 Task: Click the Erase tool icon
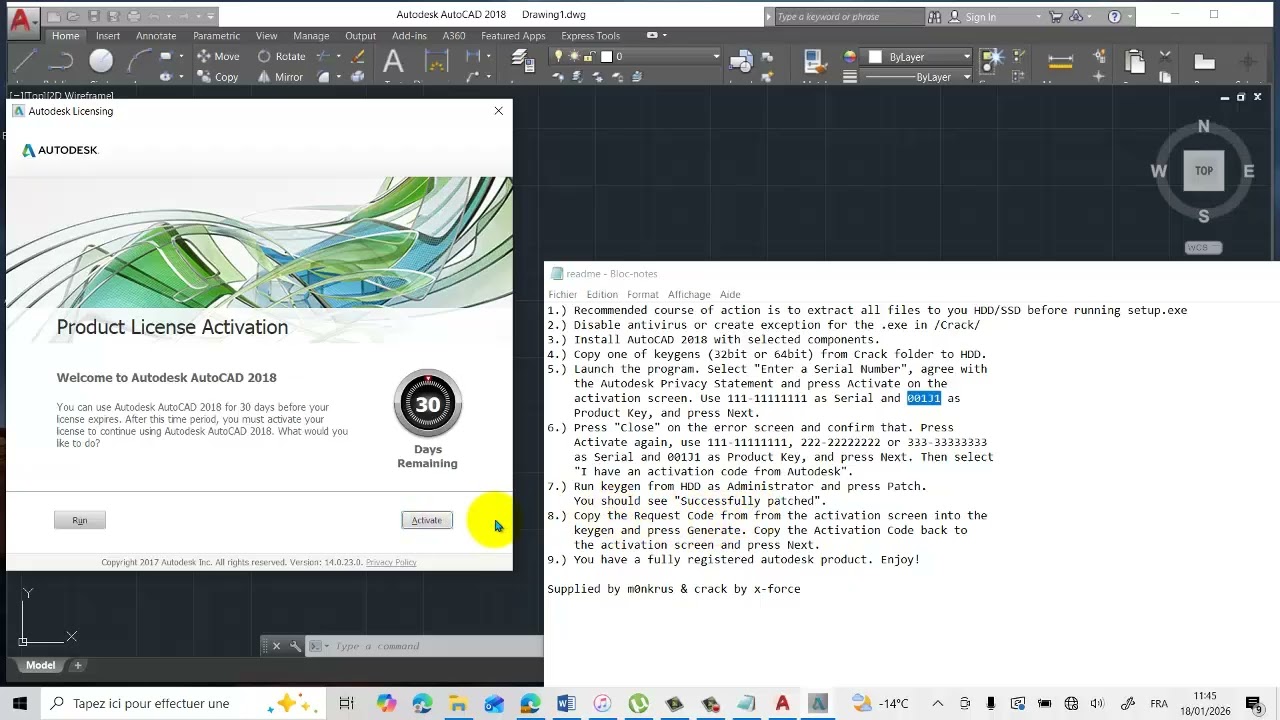coord(358,57)
